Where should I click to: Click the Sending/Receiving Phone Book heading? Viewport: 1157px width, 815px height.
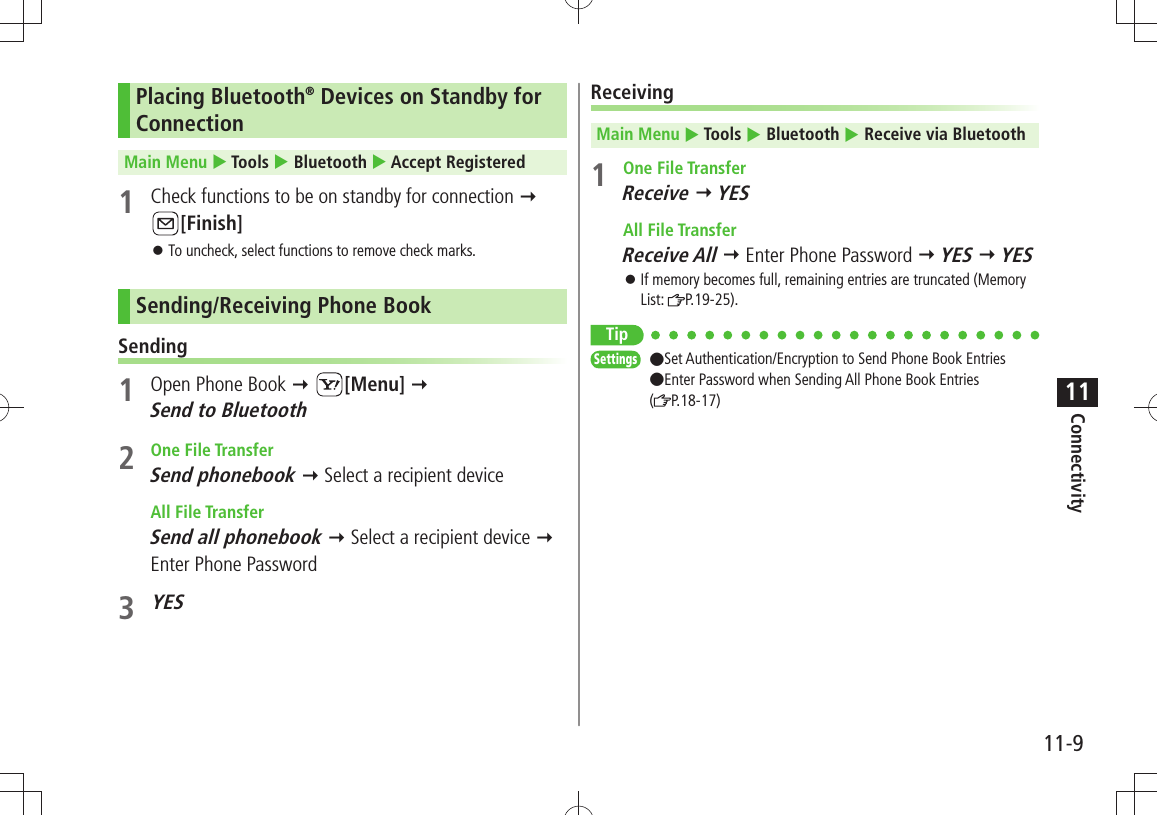point(283,305)
